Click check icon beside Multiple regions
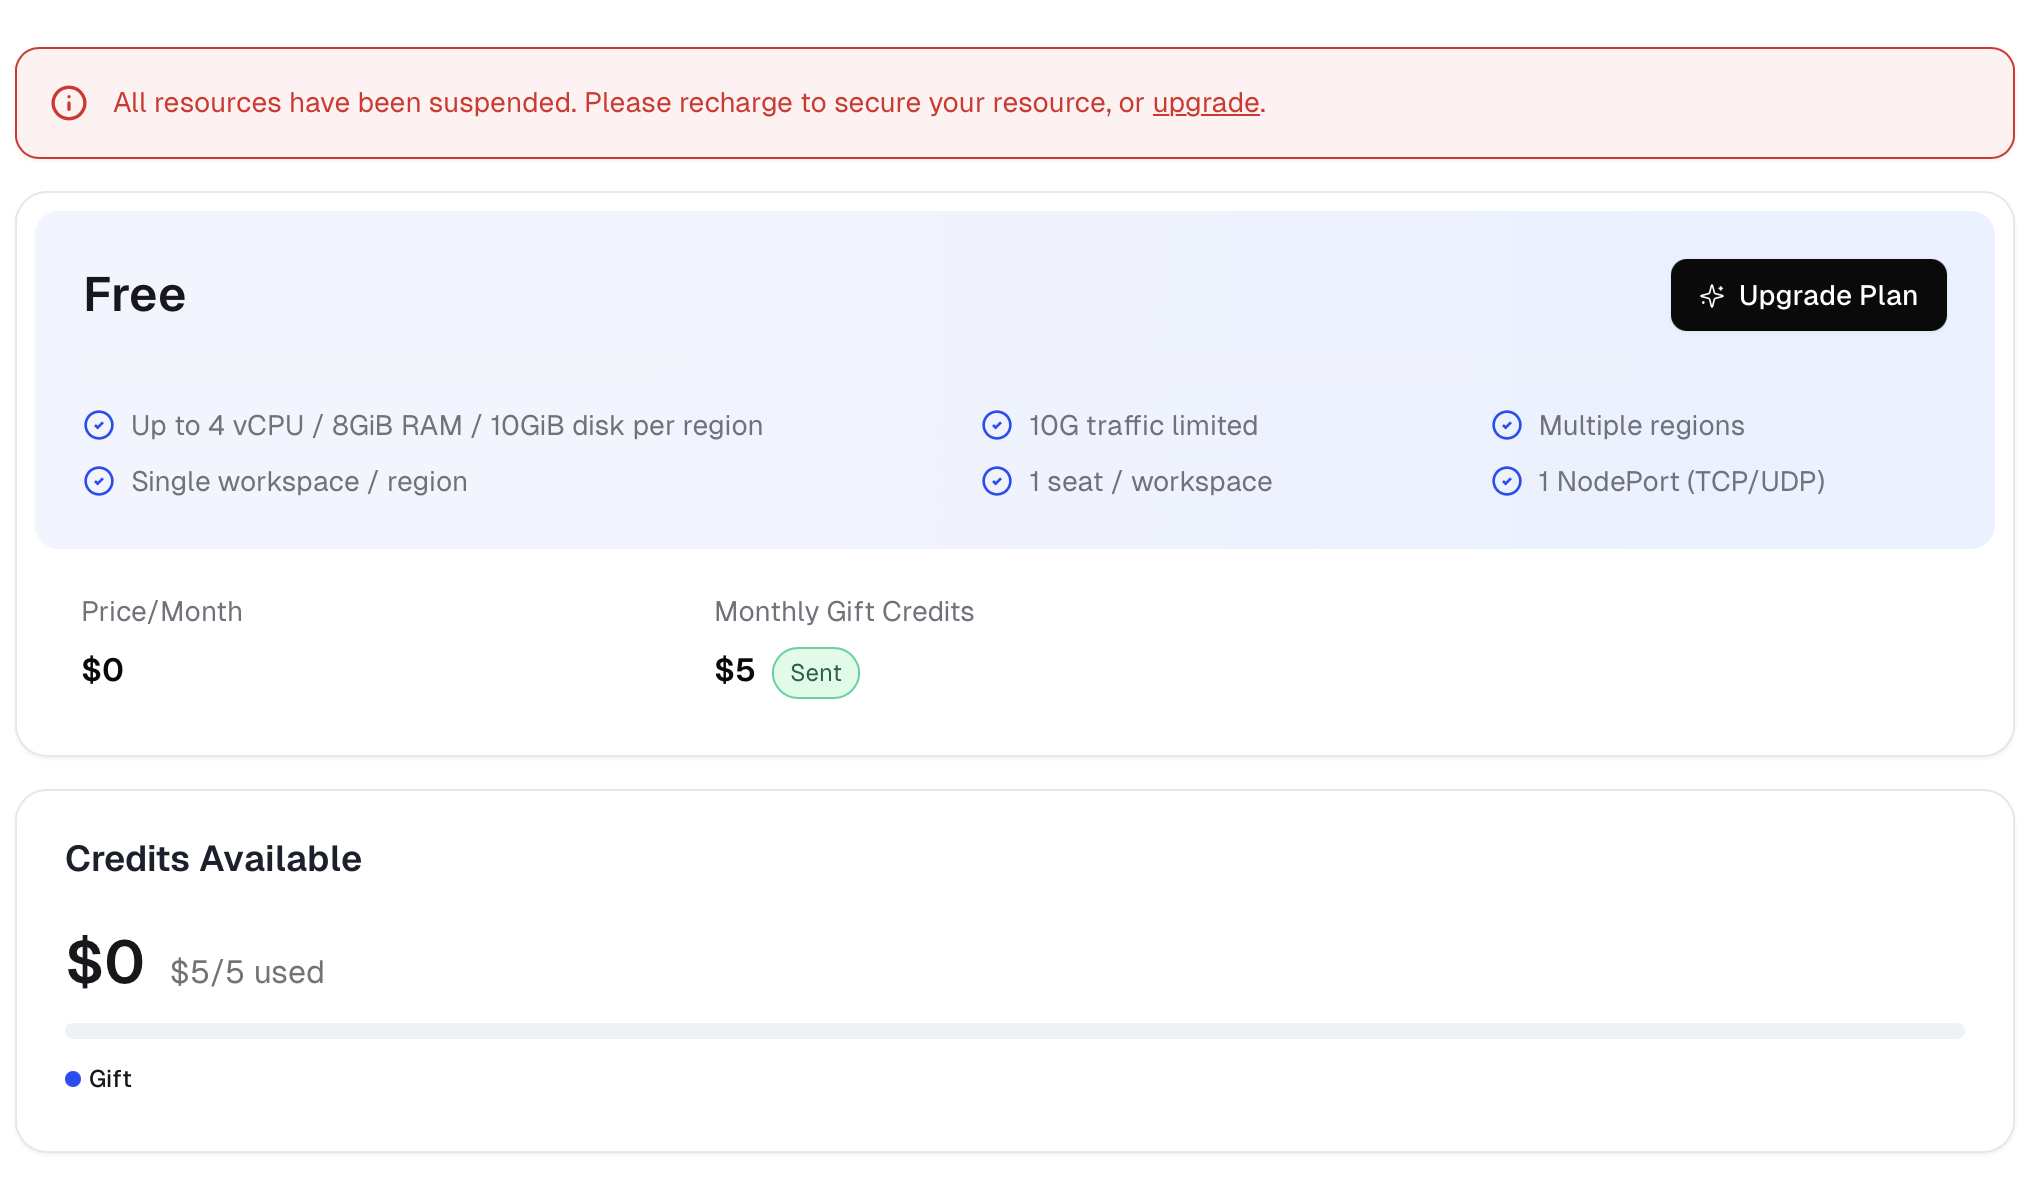Screen dimensions: 2042x1182 [1507, 425]
